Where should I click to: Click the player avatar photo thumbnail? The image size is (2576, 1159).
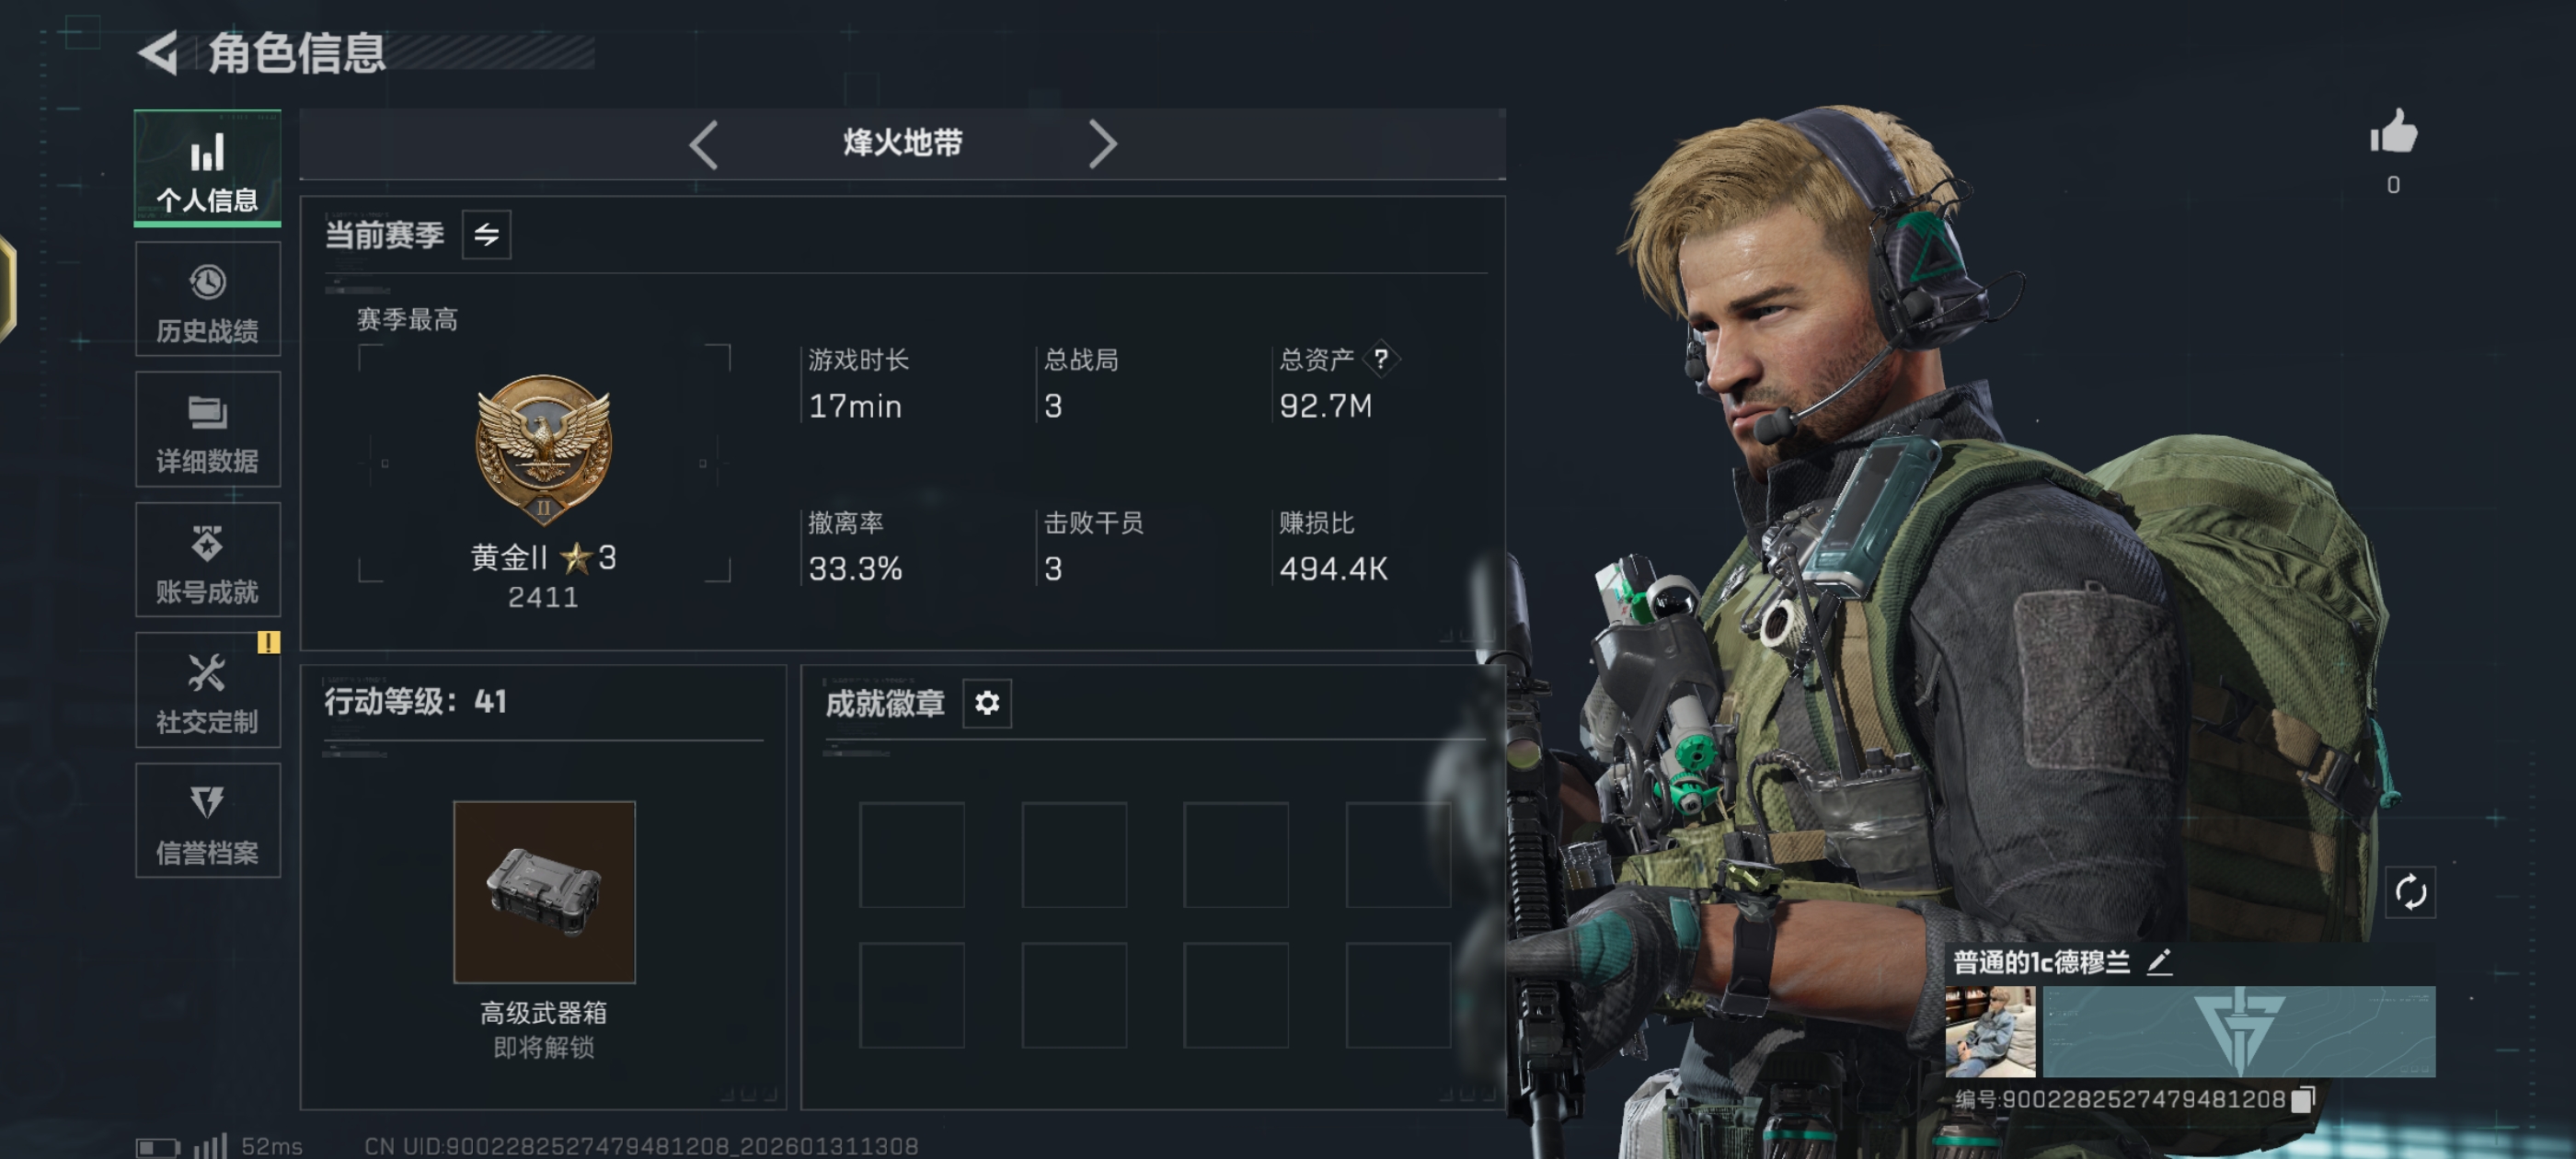click(x=1990, y=1031)
